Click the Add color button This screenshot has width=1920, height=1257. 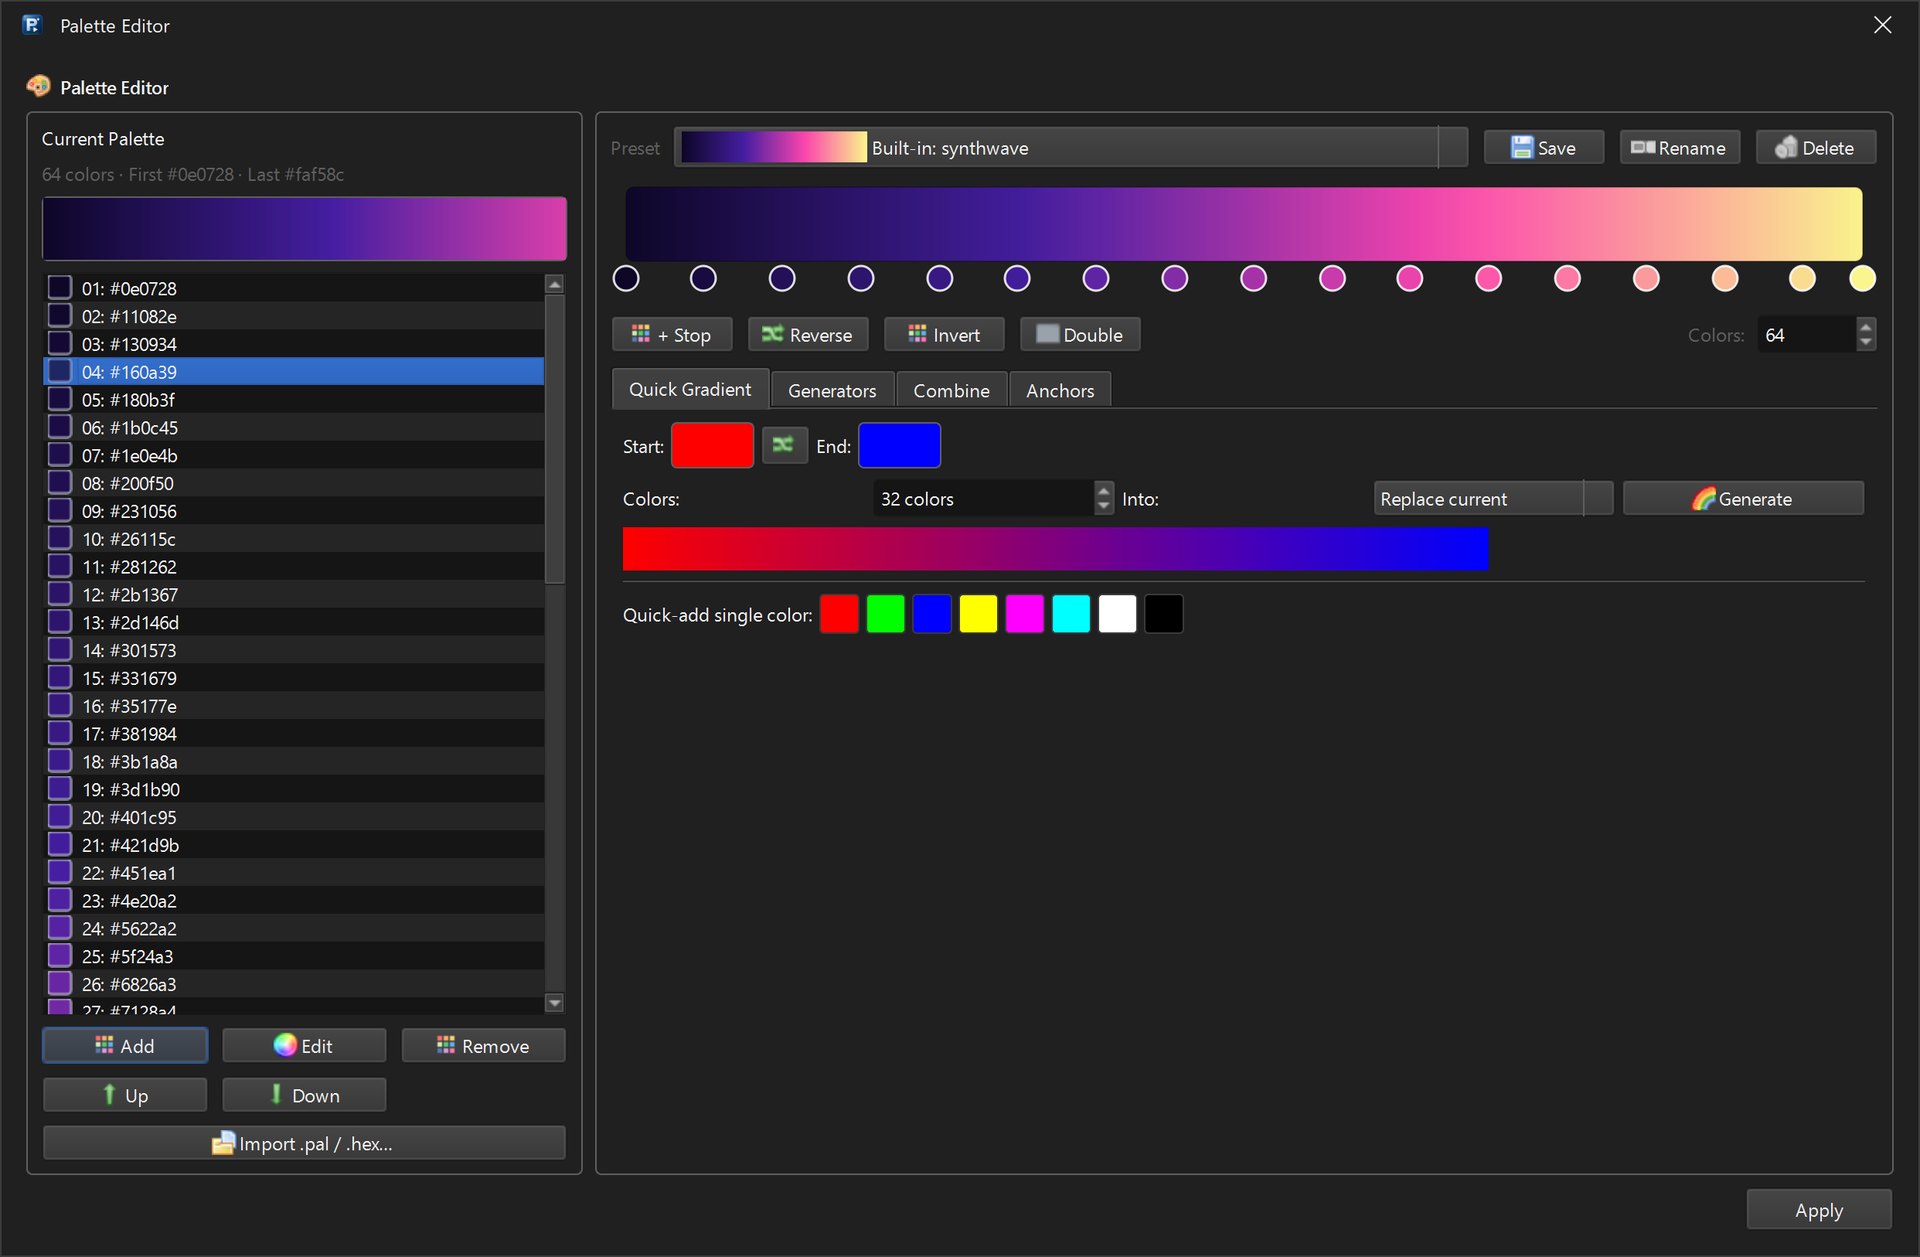click(x=125, y=1046)
